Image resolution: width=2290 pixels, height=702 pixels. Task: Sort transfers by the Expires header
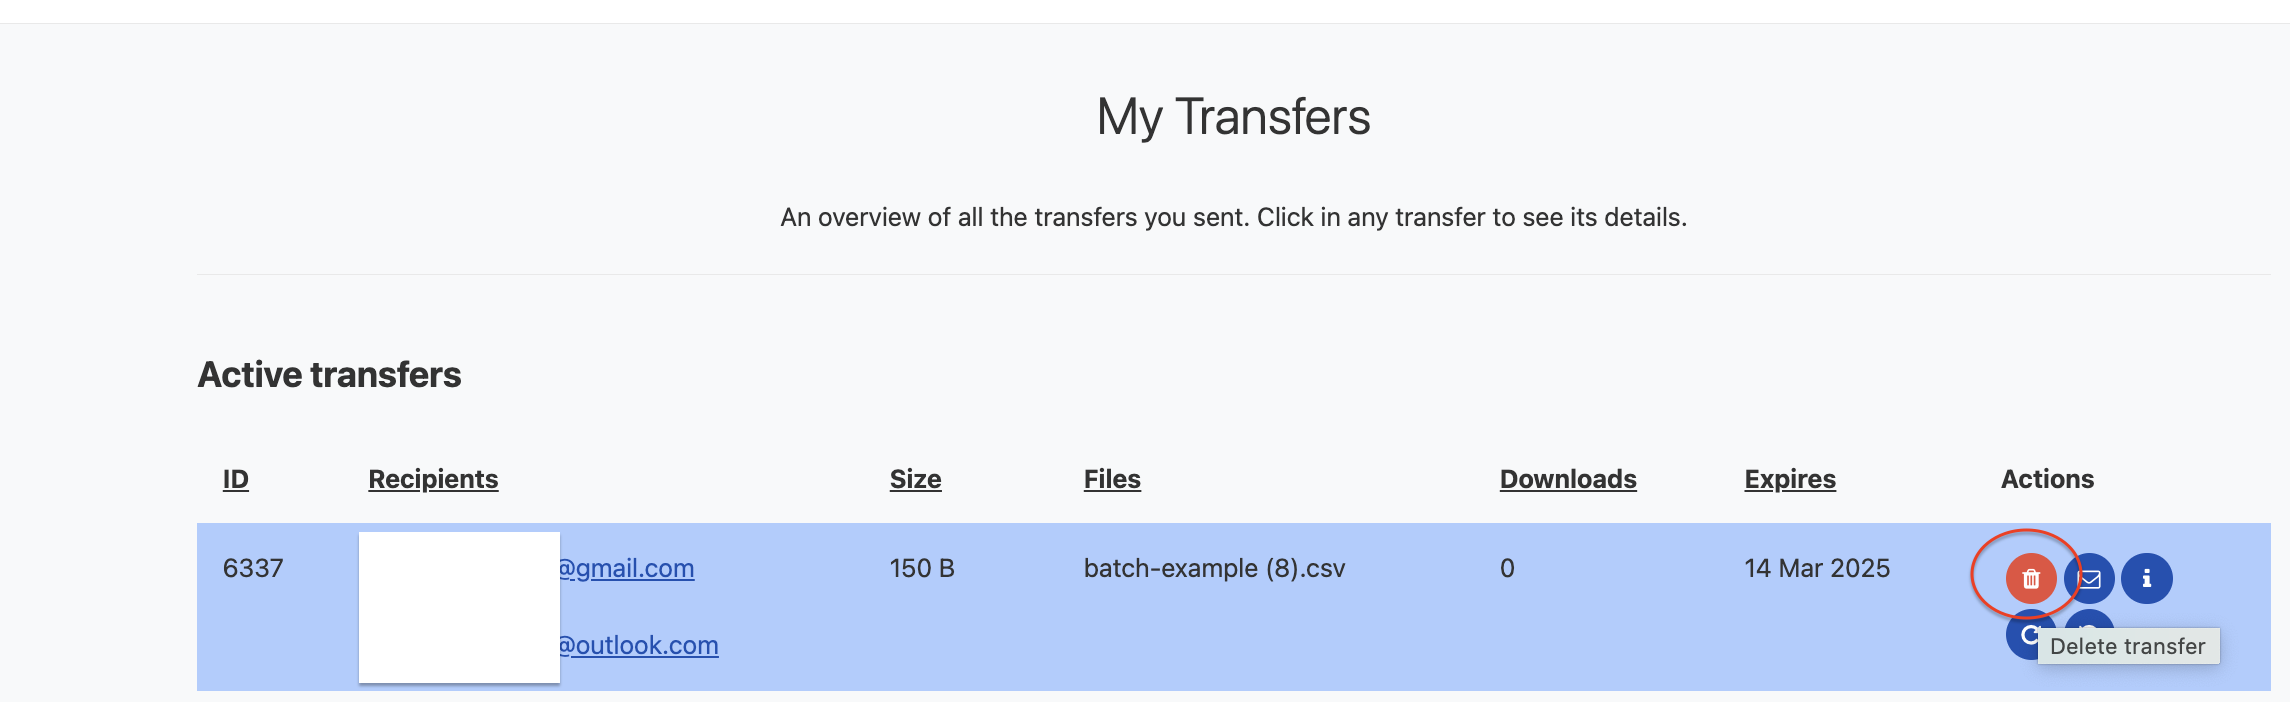(1790, 479)
